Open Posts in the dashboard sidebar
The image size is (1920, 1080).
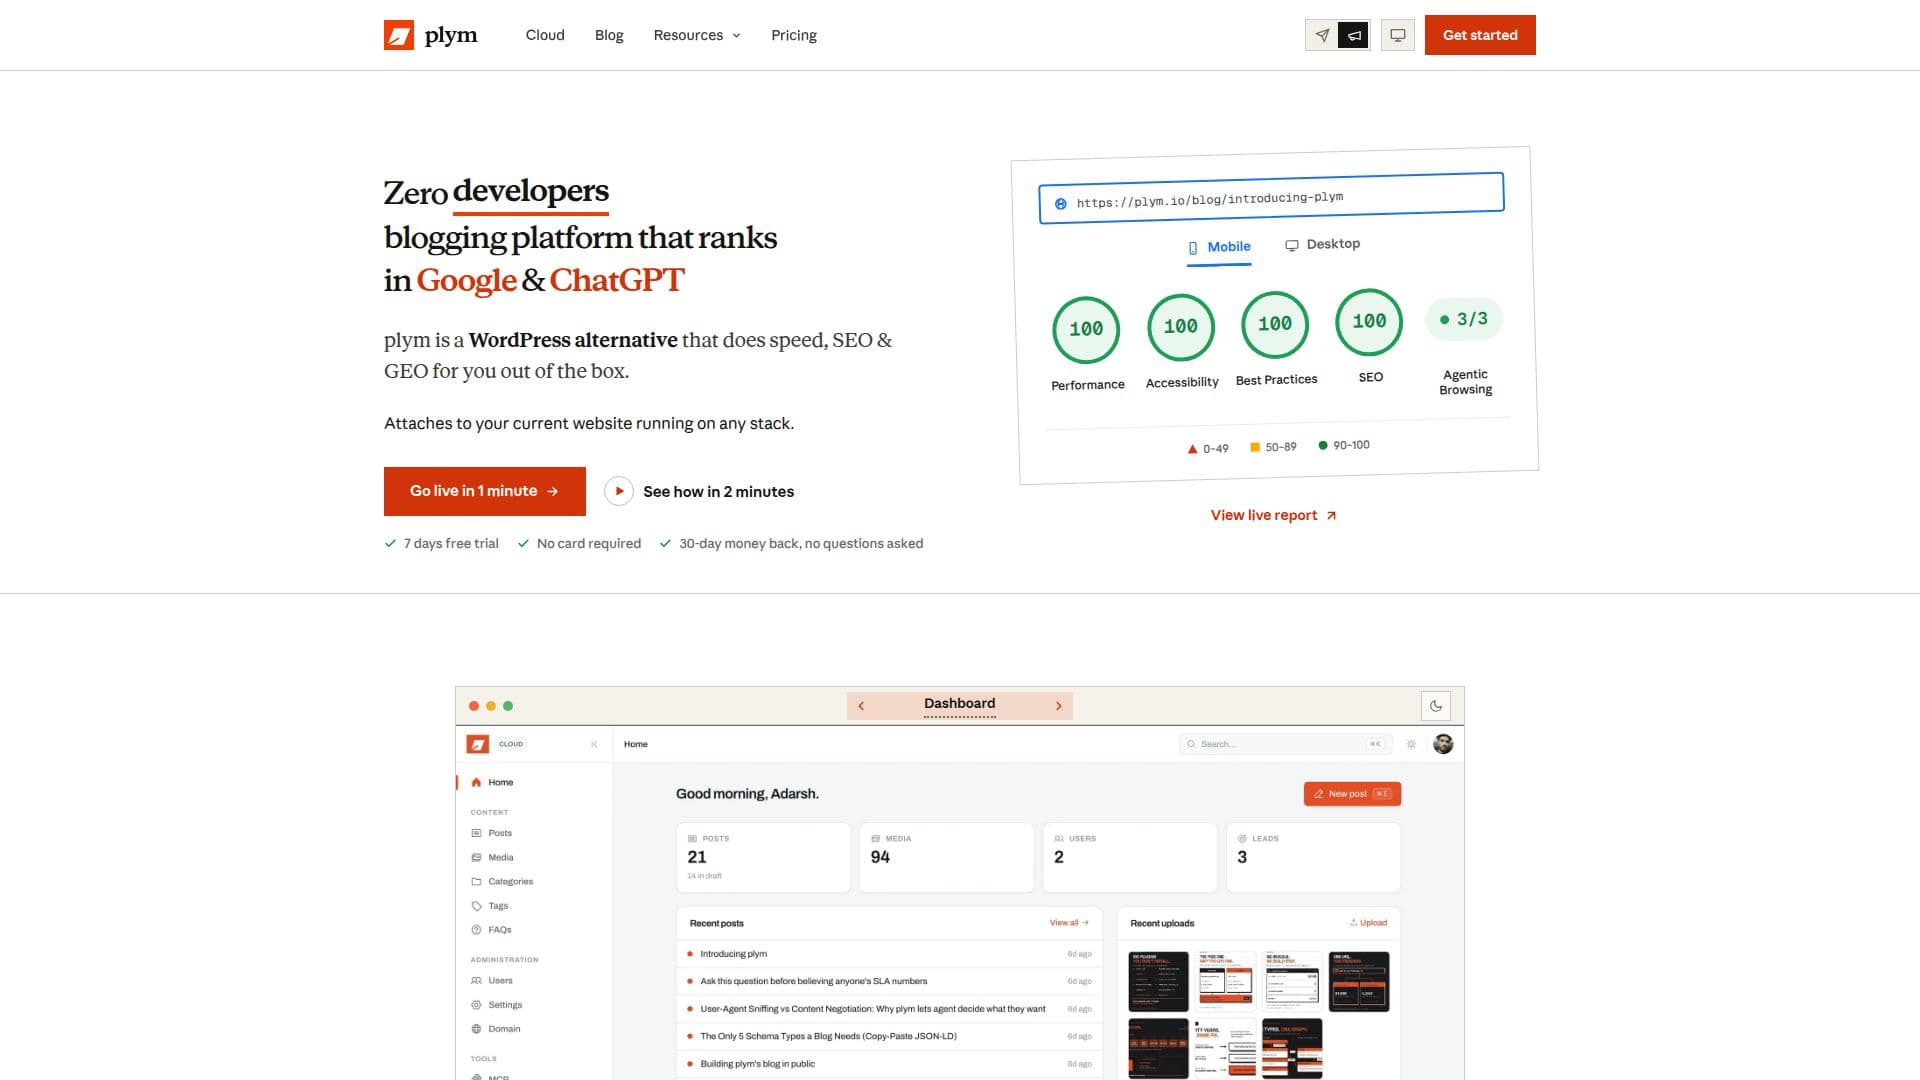click(x=491, y=833)
